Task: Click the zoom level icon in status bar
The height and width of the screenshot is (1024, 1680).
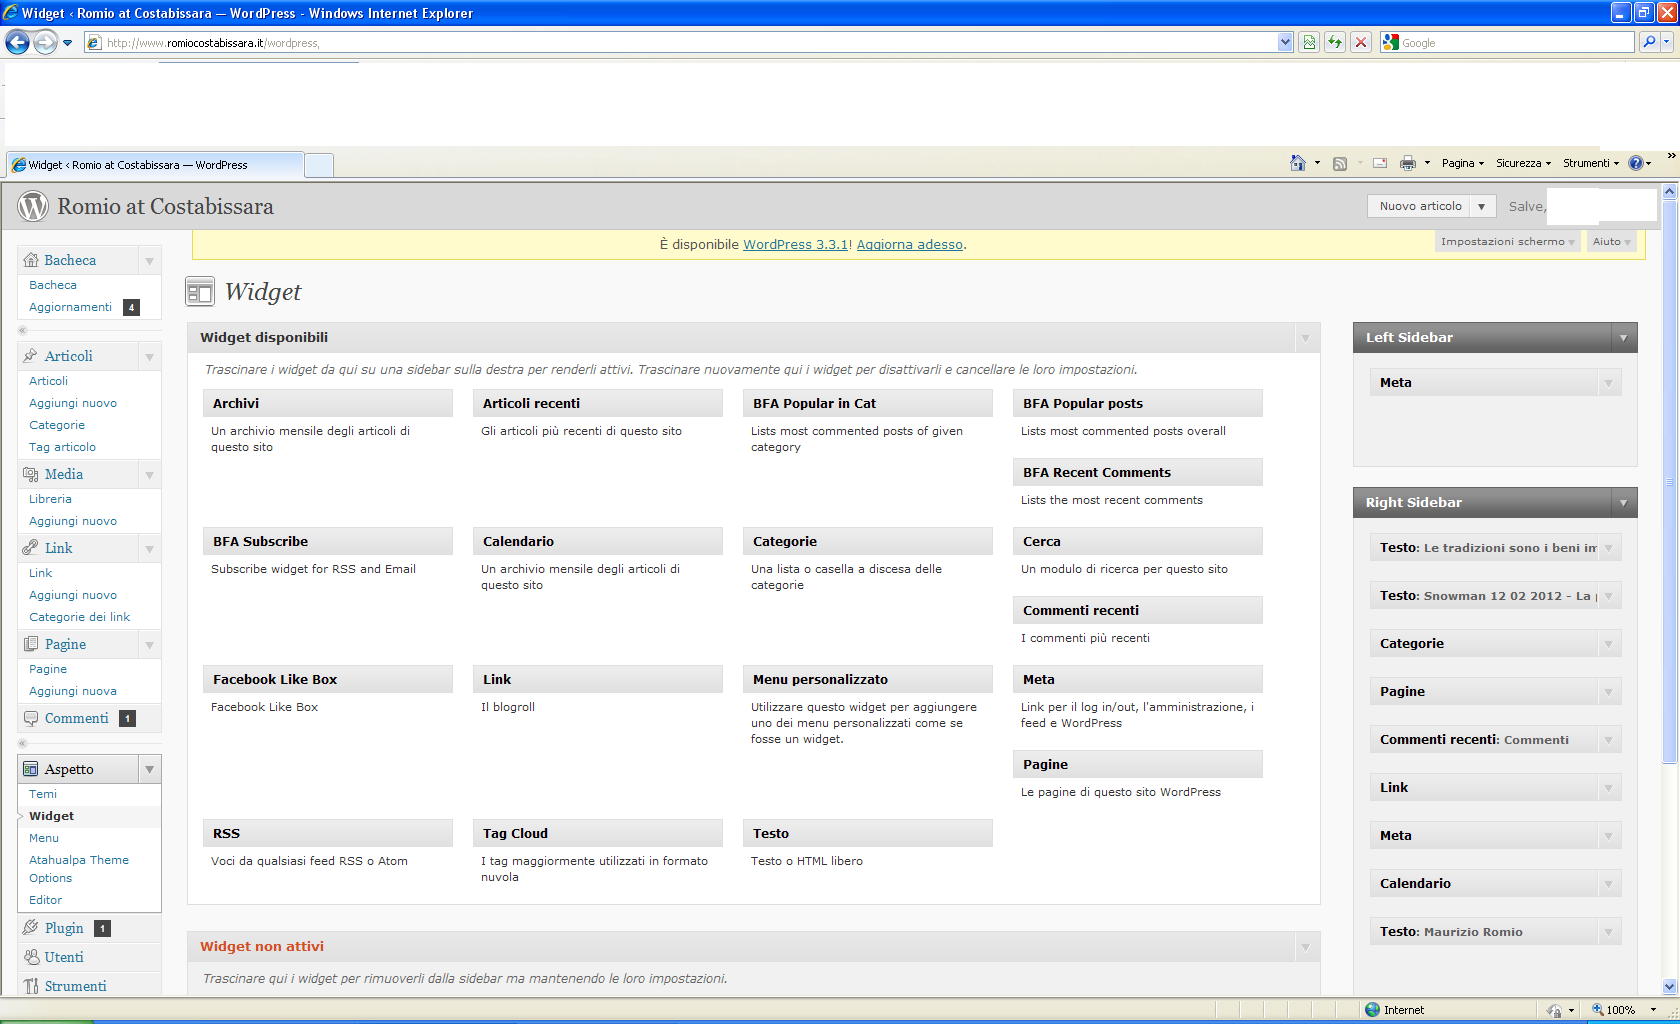Action: [x=1598, y=1010]
